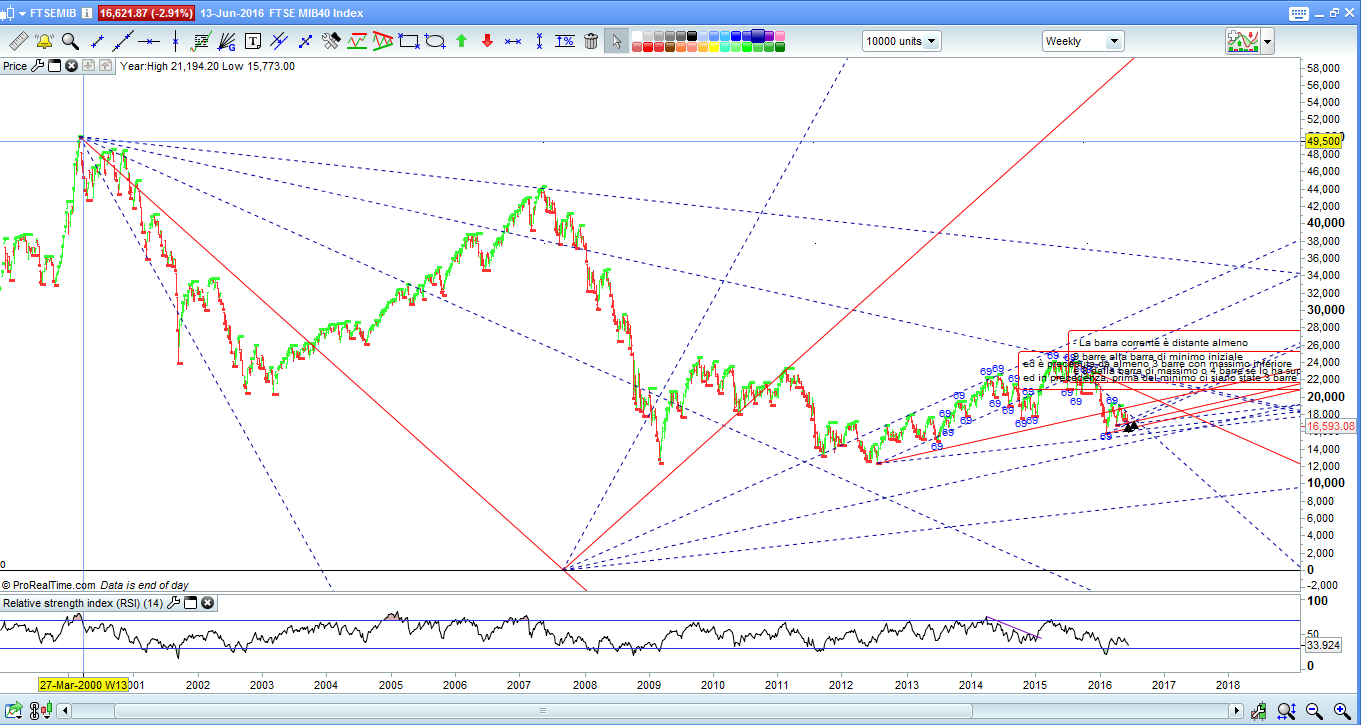Select the horizontal distance measure tool

point(514,41)
